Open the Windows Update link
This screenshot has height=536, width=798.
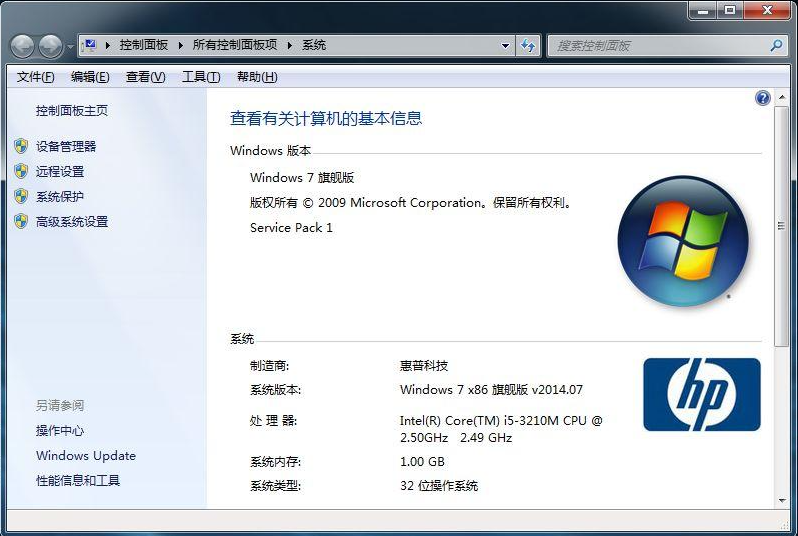(85, 455)
